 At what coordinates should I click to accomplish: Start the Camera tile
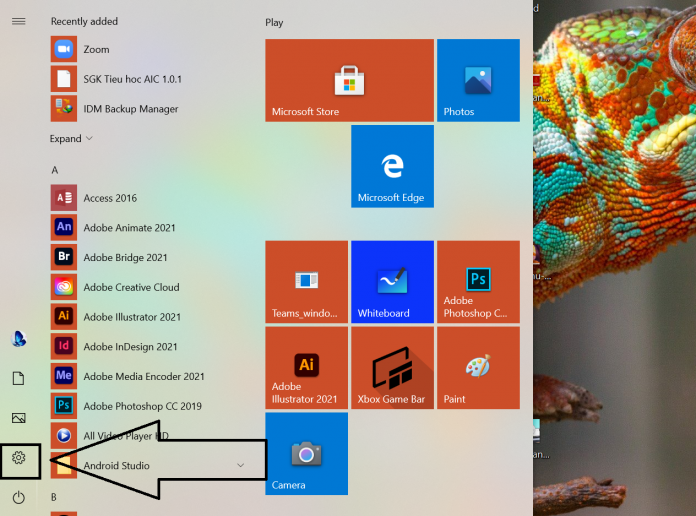[x=306, y=454]
